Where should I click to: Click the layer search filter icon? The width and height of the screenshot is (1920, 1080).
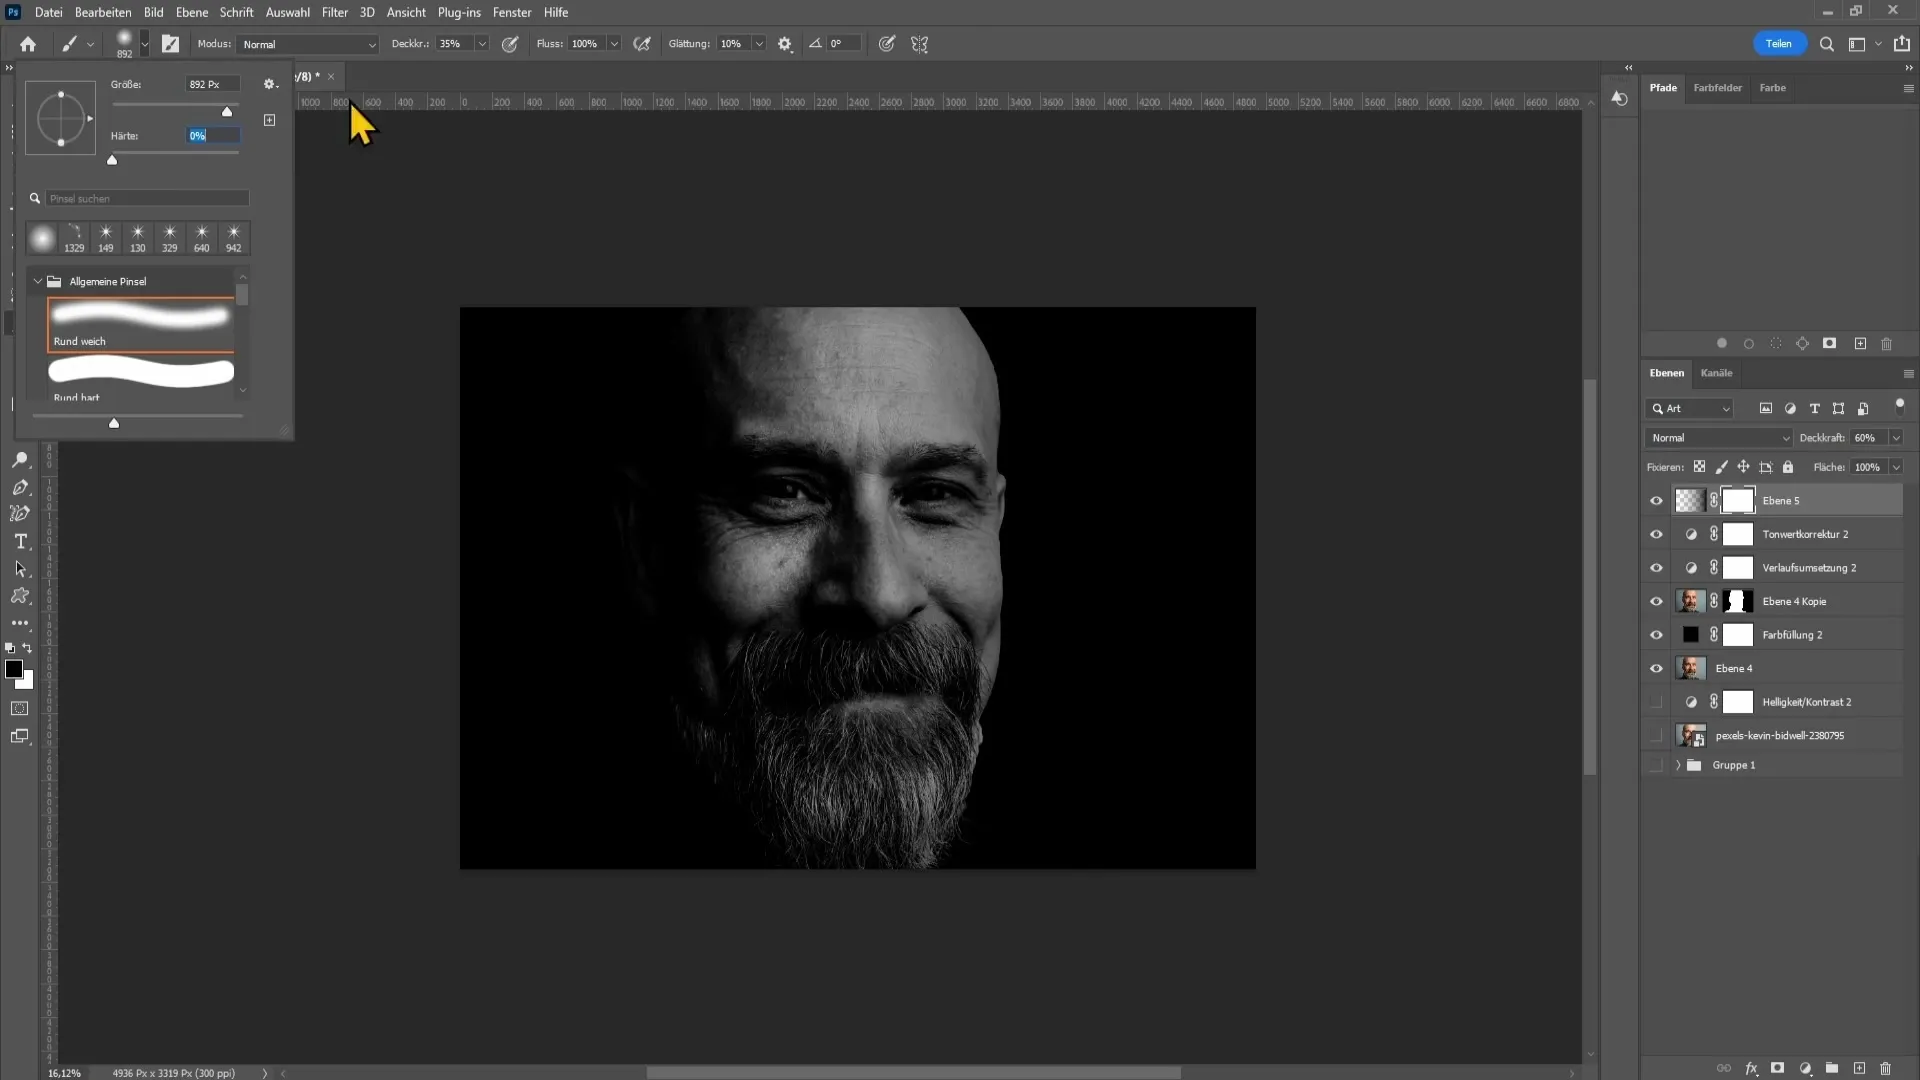coord(1659,407)
